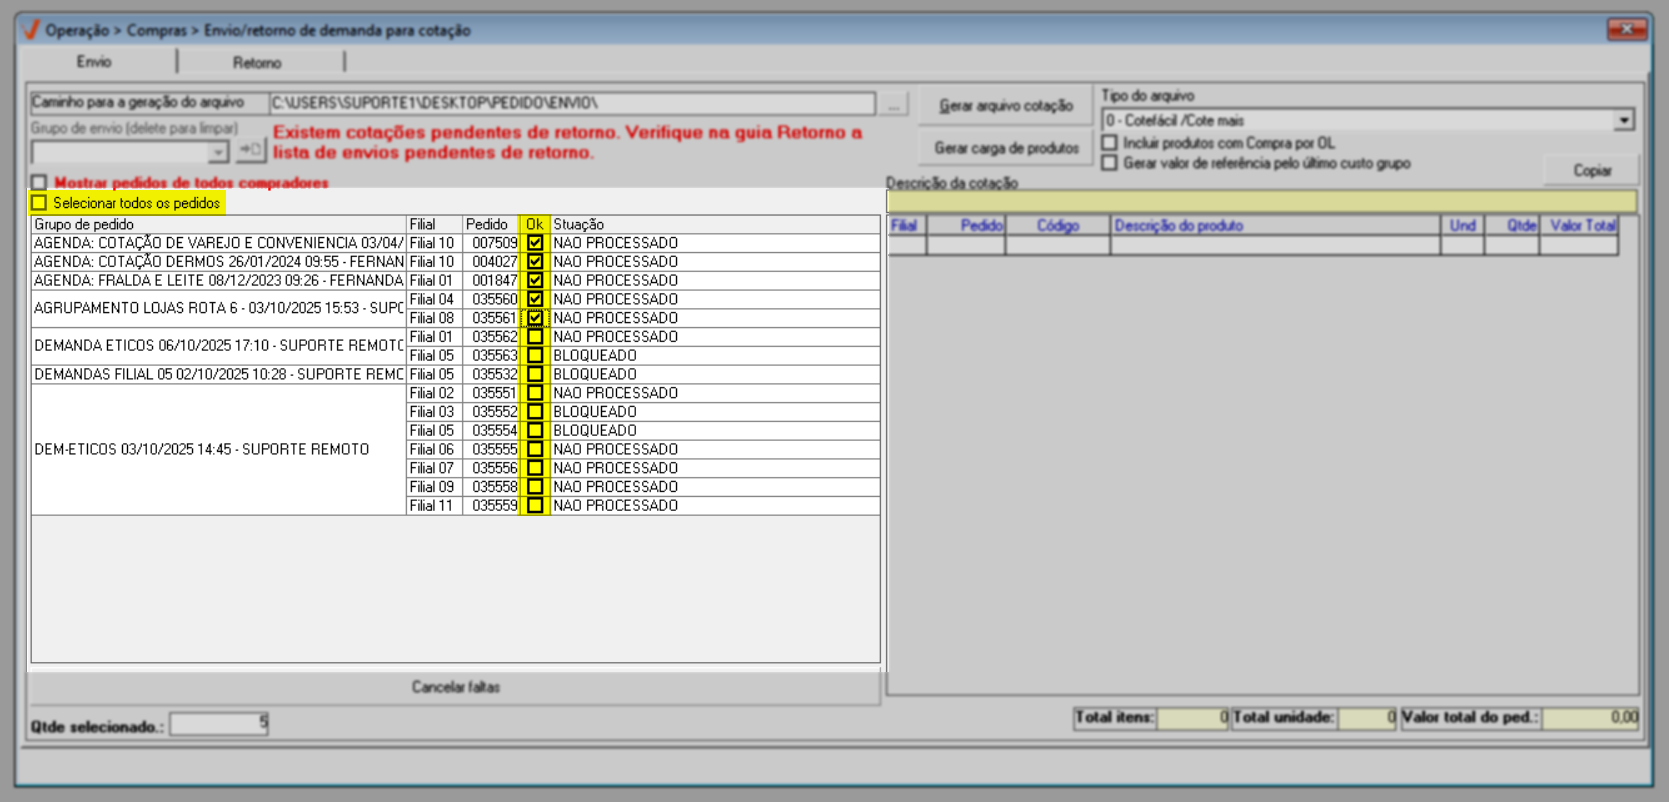Select group DEM-ETICOS 03/10/2025 14:45 - SUPORTE REMOTO
Screen dimensions: 1669x802
218,450
